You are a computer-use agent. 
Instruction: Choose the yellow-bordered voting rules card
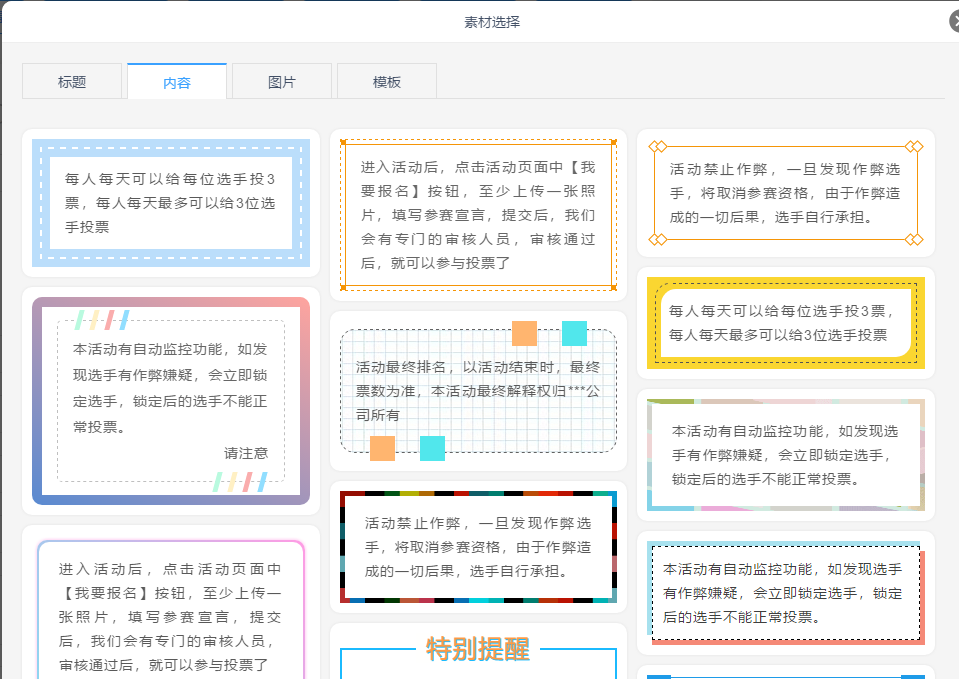click(786, 323)
